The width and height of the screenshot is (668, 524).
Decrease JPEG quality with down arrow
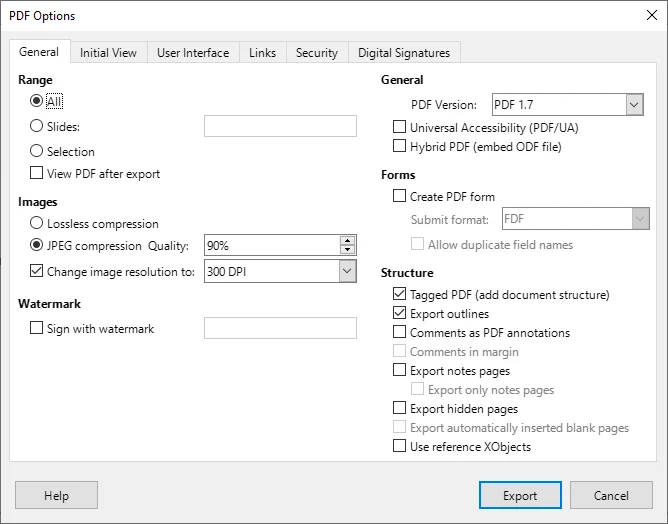tap(348, 250)
